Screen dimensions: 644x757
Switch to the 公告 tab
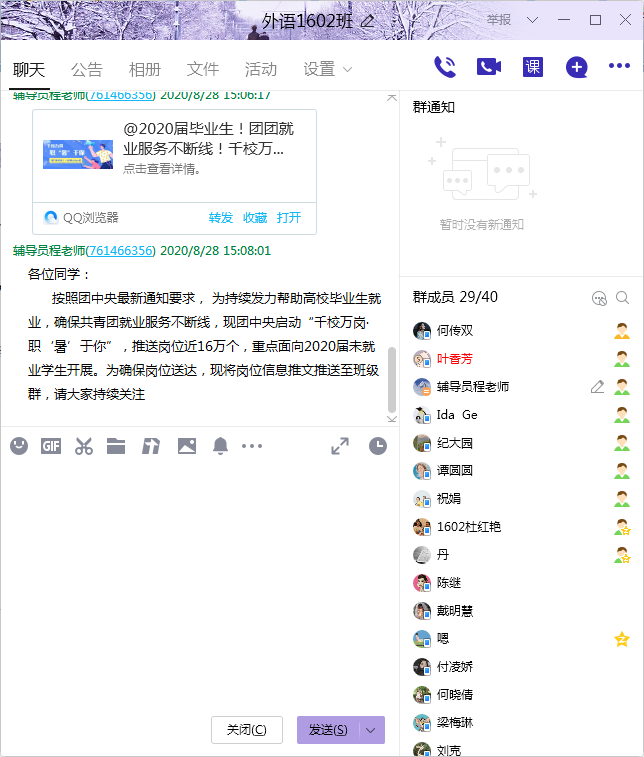[x=87, y=69]
